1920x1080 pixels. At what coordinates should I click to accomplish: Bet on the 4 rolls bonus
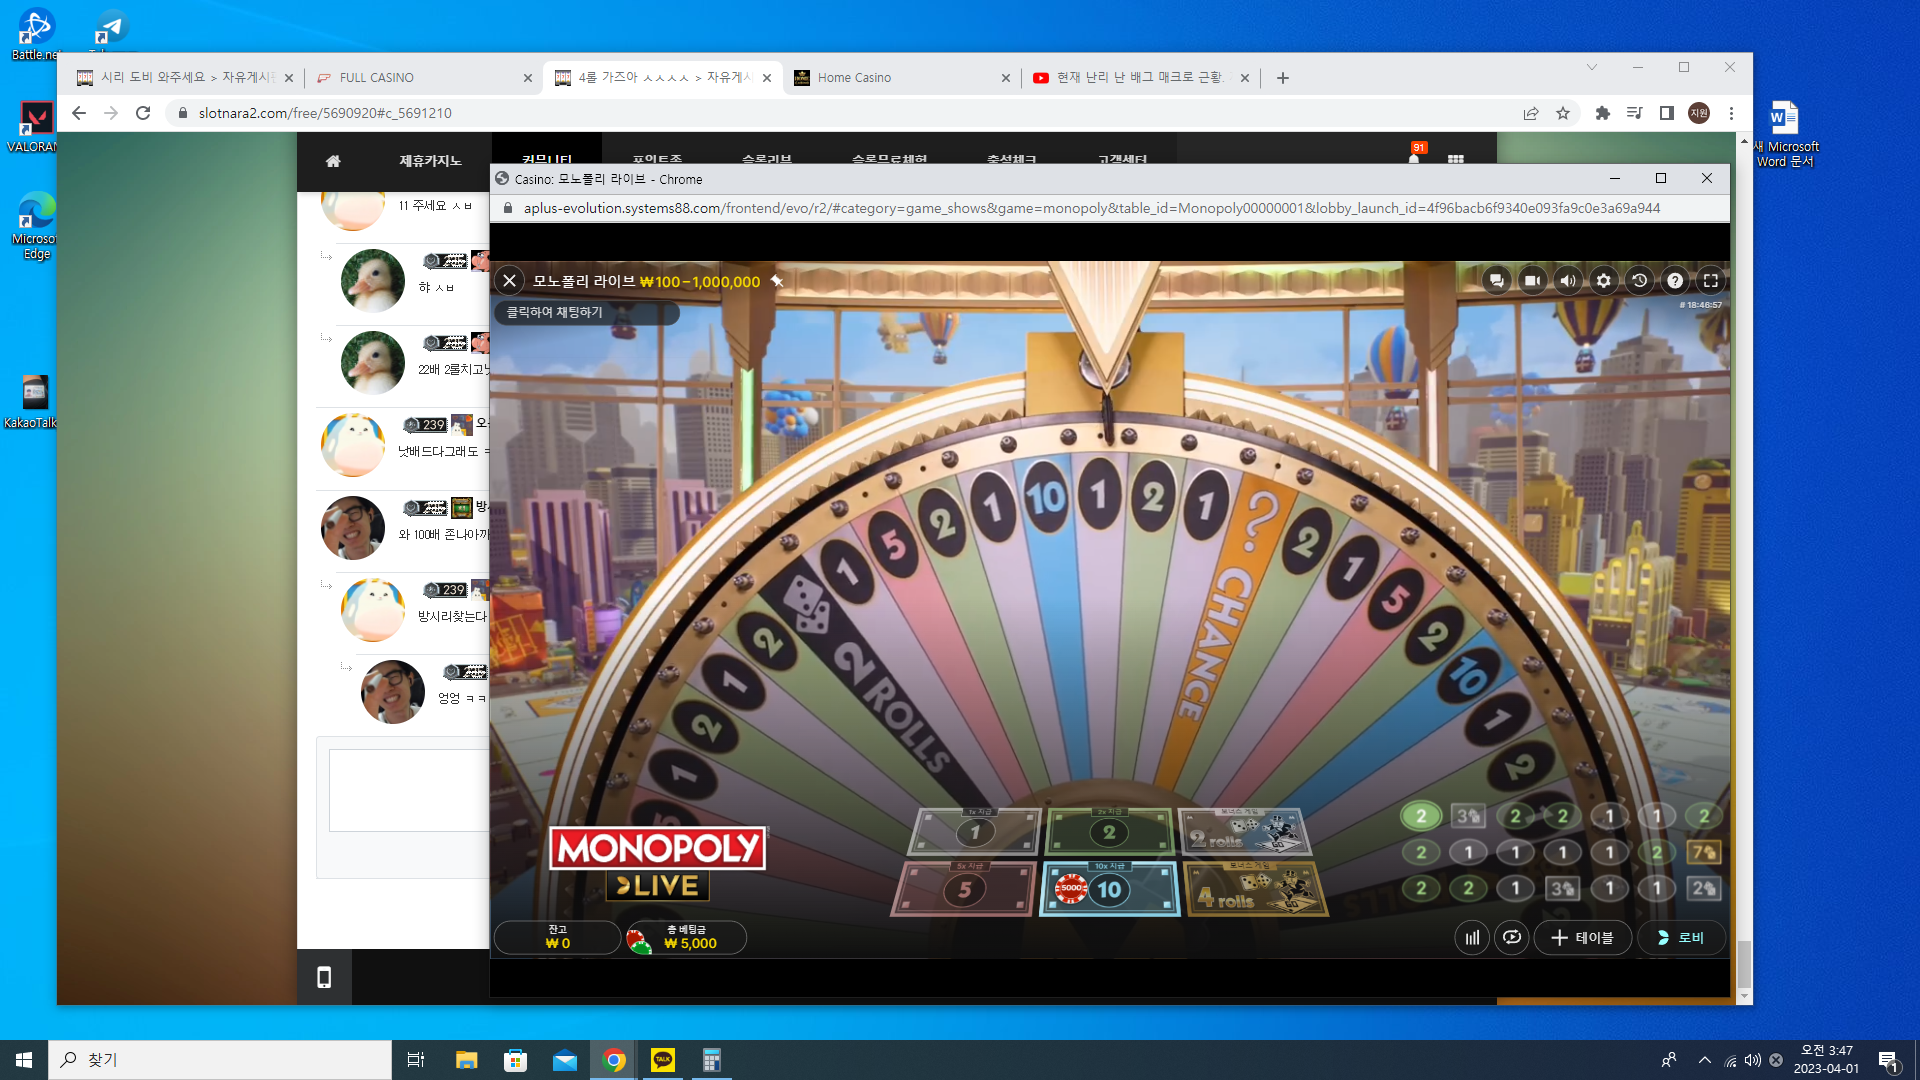(x=1256, y=889)
